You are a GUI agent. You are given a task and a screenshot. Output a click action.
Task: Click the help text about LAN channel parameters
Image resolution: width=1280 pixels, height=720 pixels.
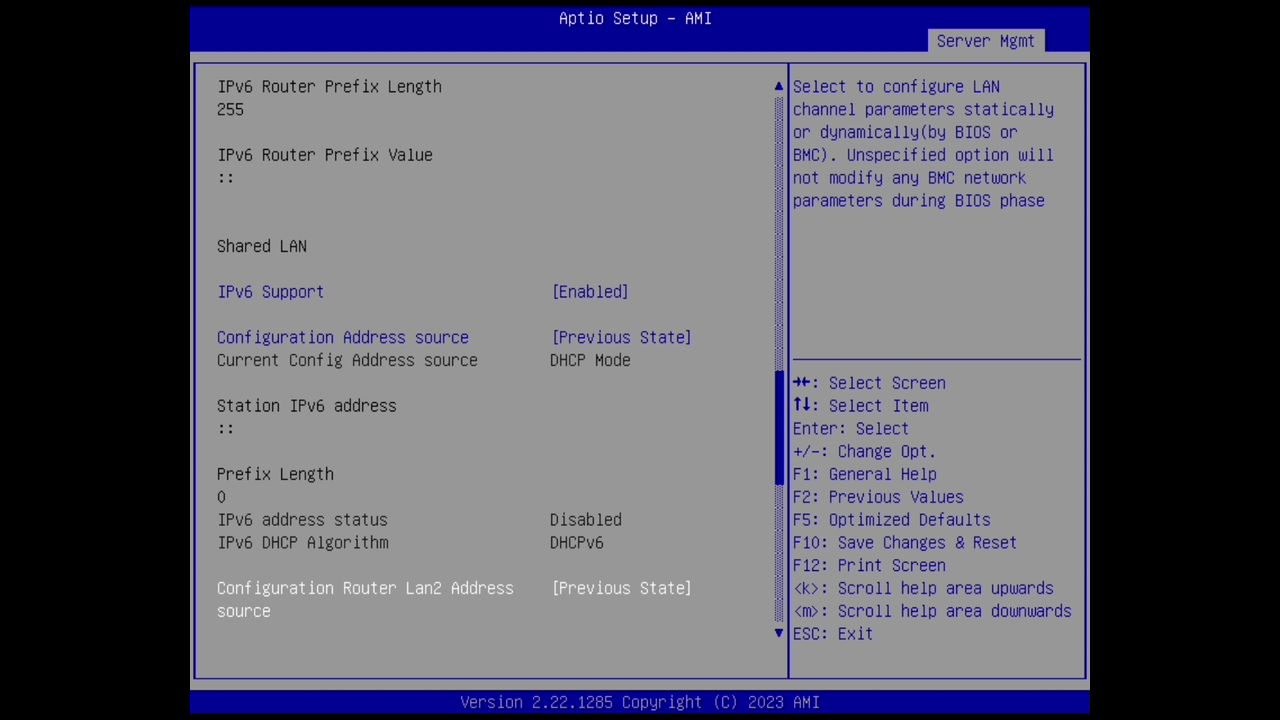point(924,144)
